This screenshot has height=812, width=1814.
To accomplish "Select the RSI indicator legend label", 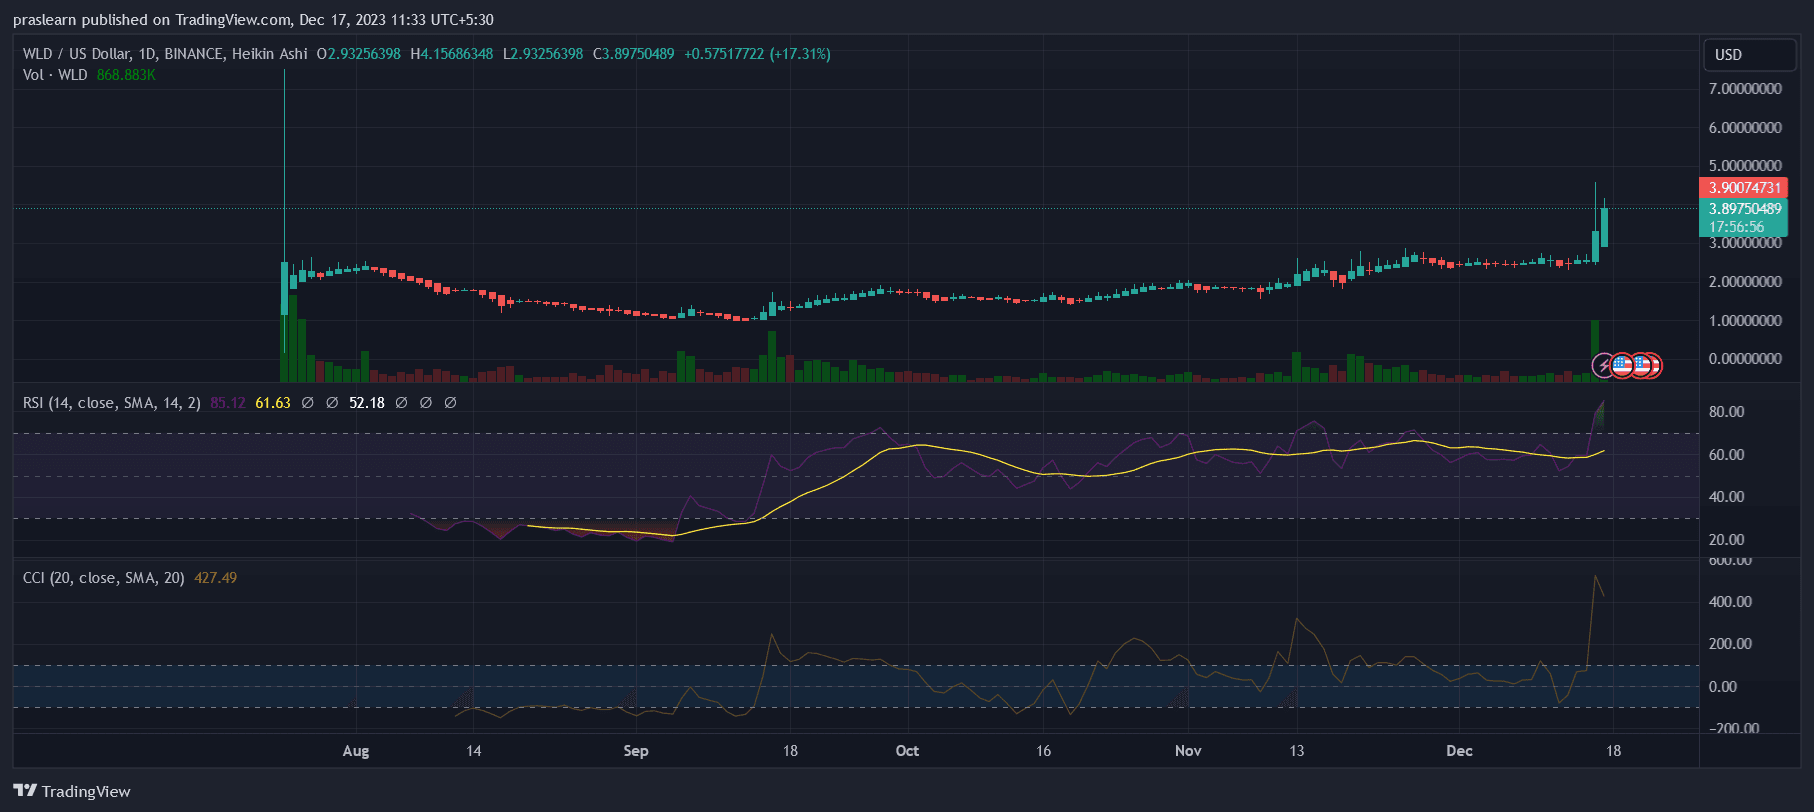I will pyautogui.click(x=111, y=403).
